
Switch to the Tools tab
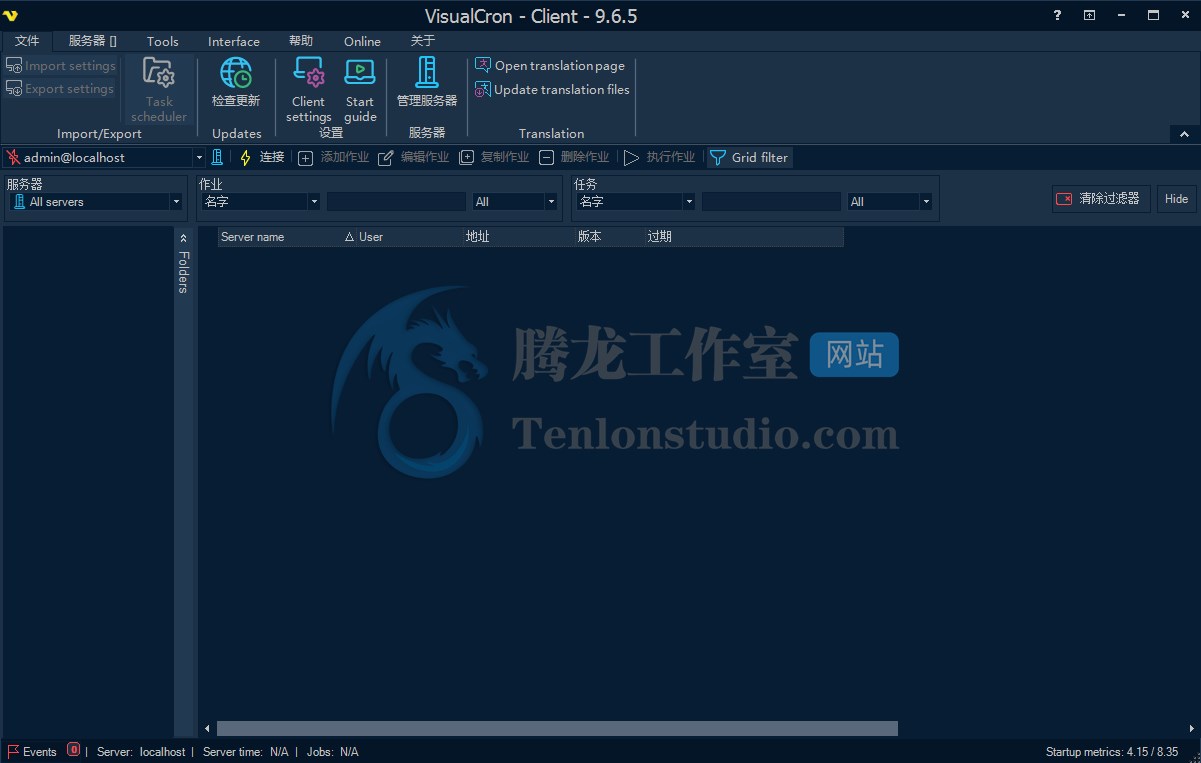[162, 41]
